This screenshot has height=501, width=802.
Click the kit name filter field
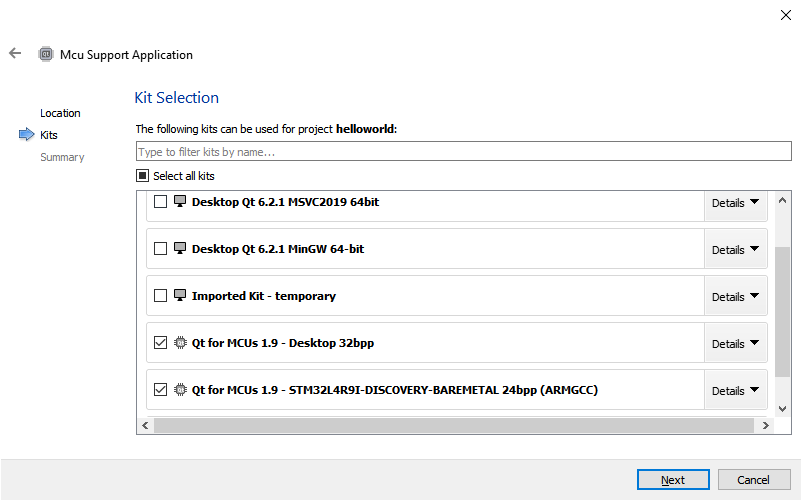point(463,152)
